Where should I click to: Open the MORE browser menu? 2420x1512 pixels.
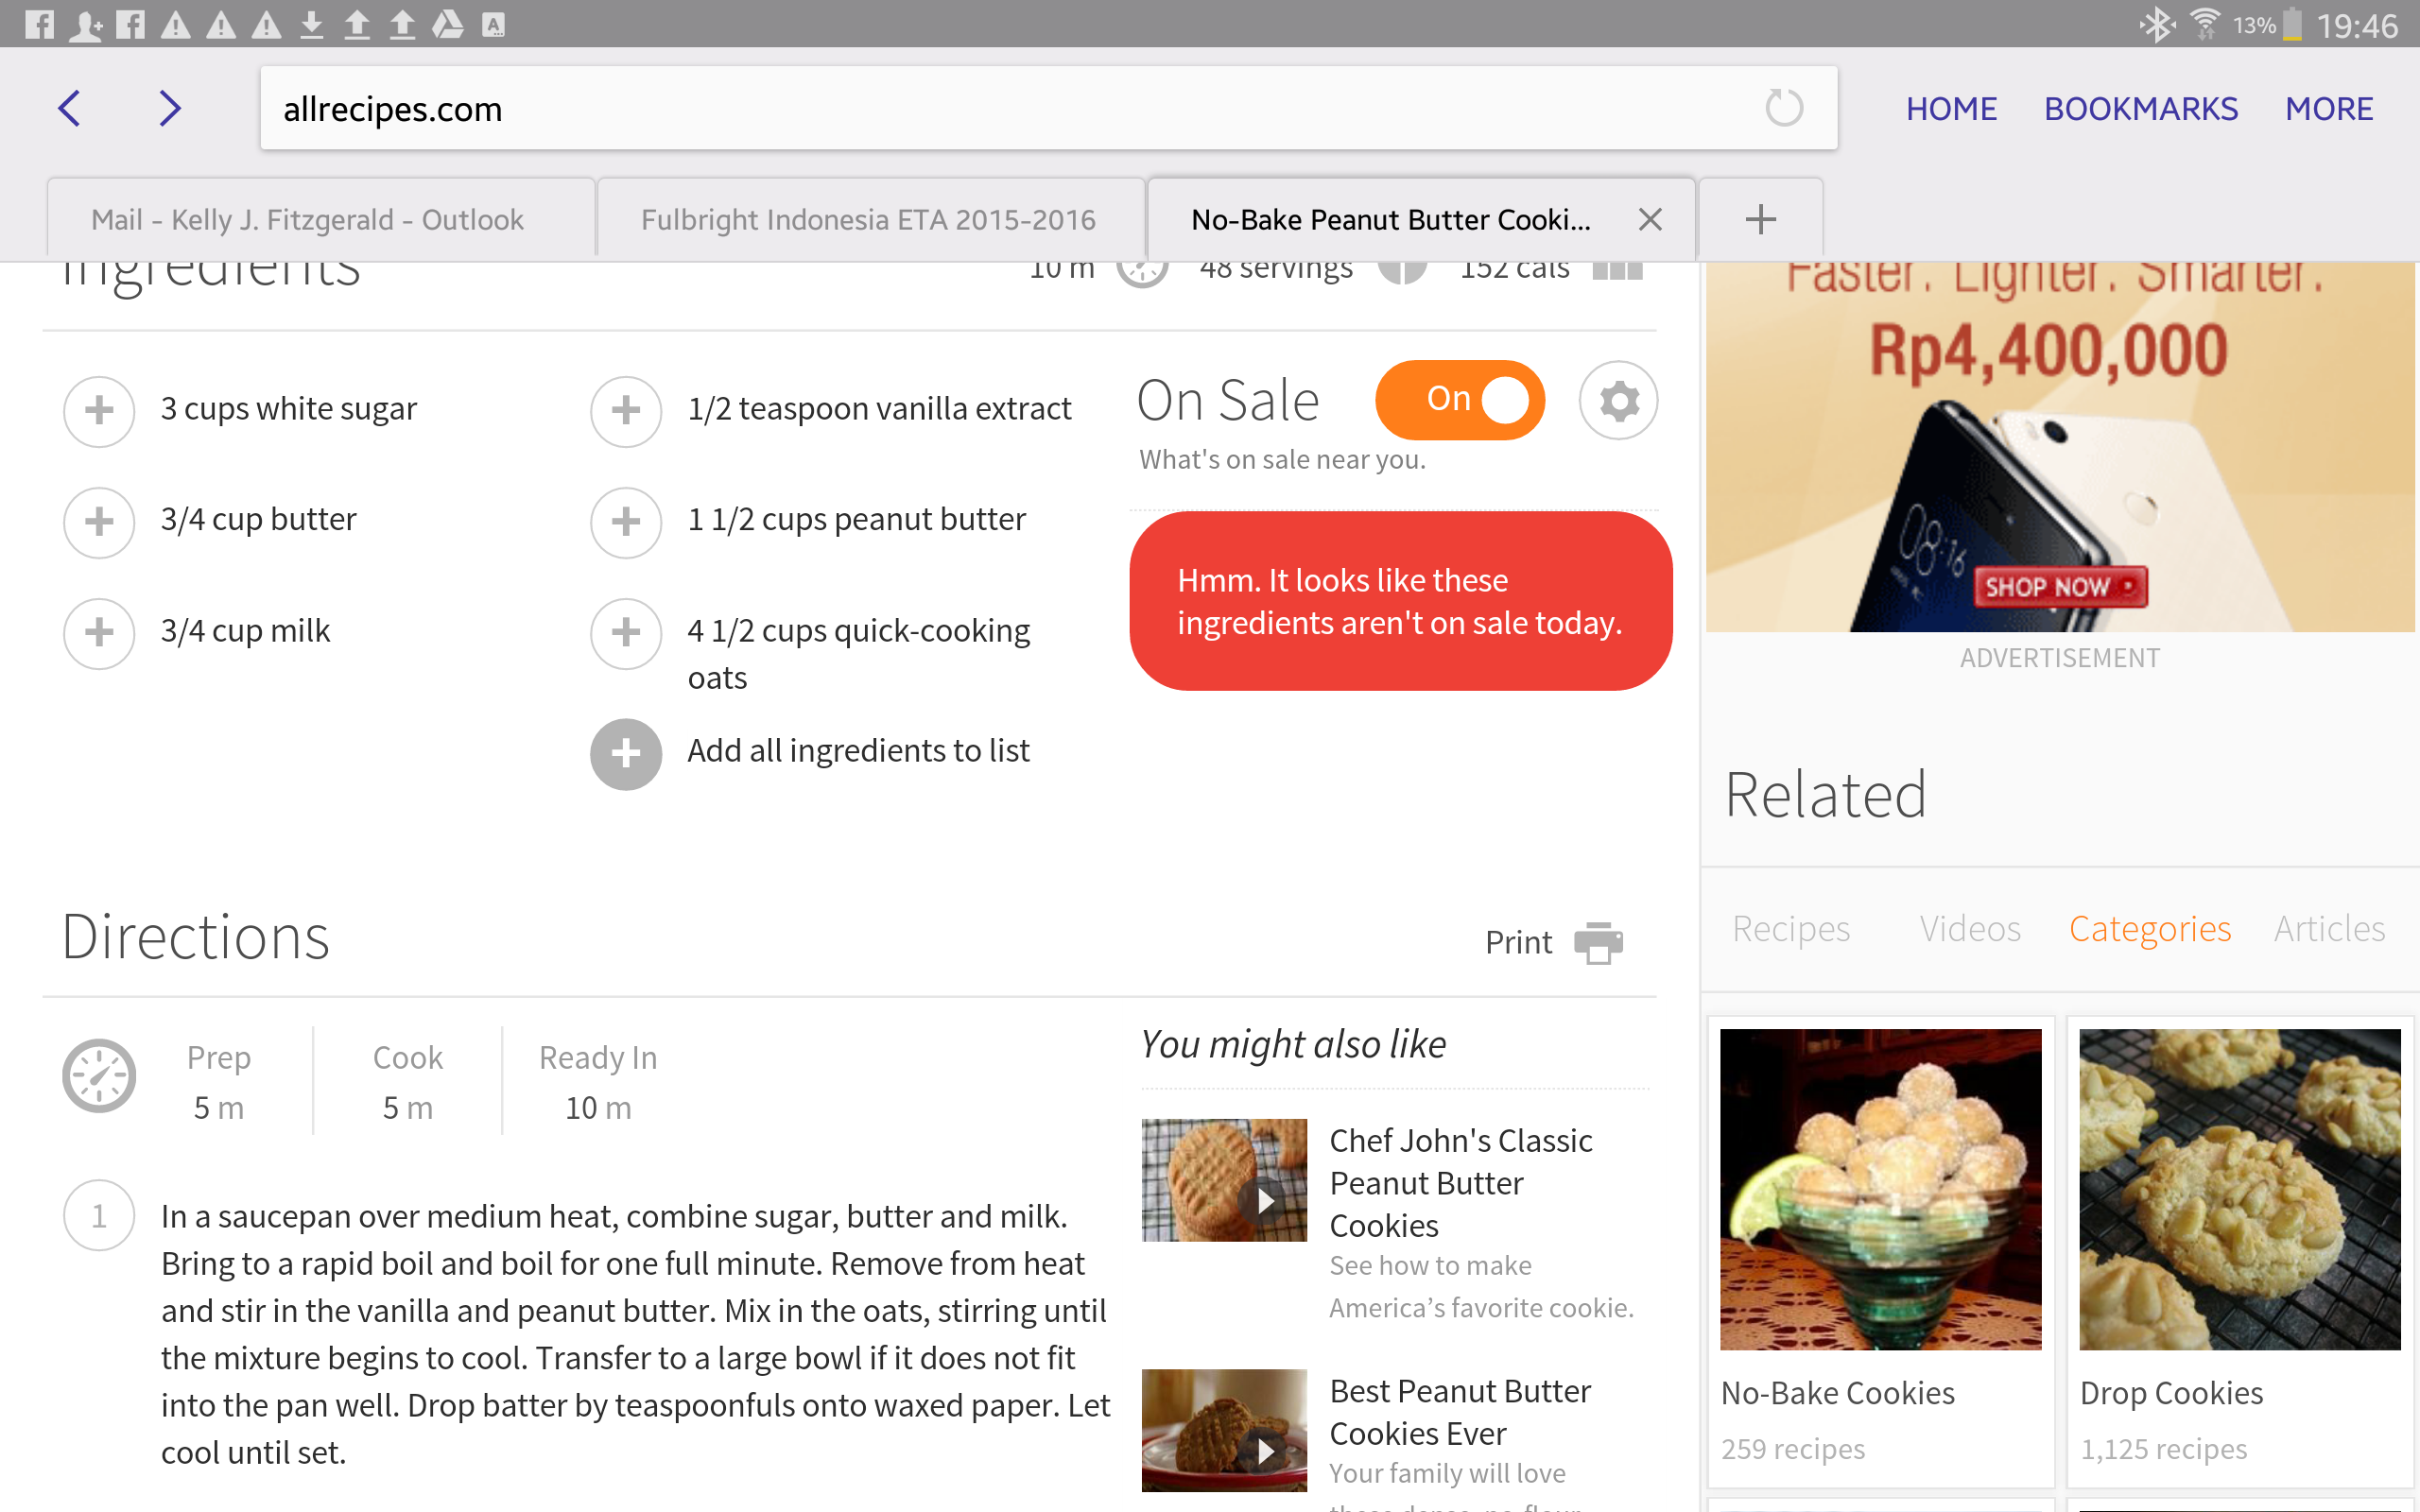(2328, 108)
